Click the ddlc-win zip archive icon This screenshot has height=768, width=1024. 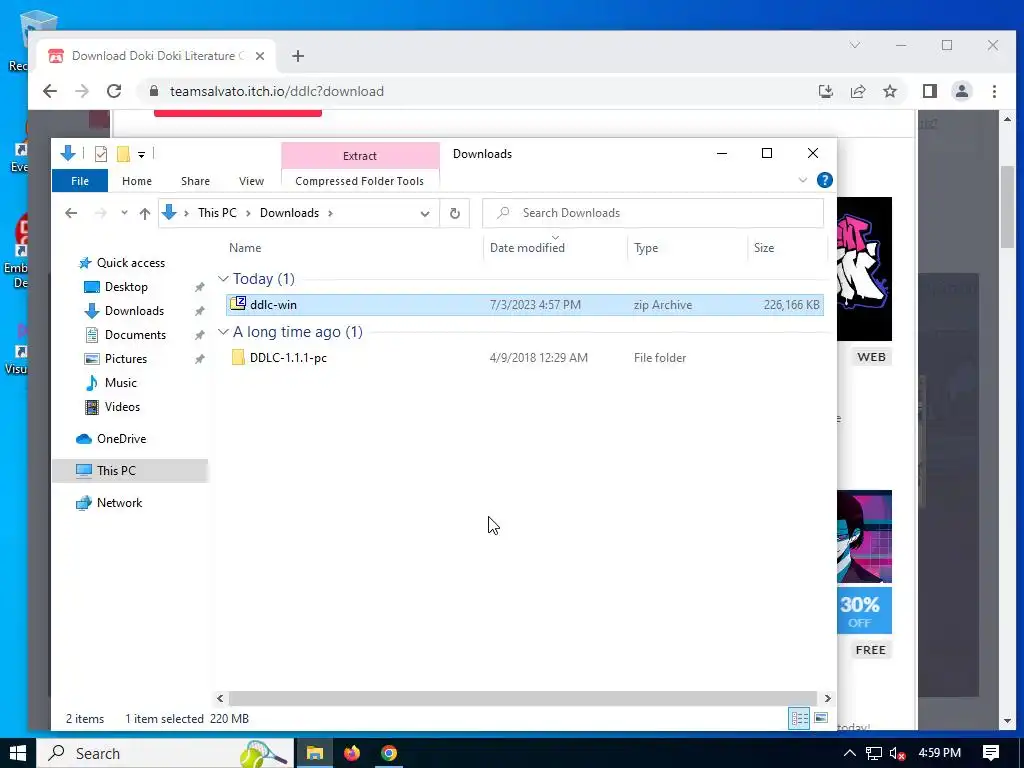(x=238, y=304)
